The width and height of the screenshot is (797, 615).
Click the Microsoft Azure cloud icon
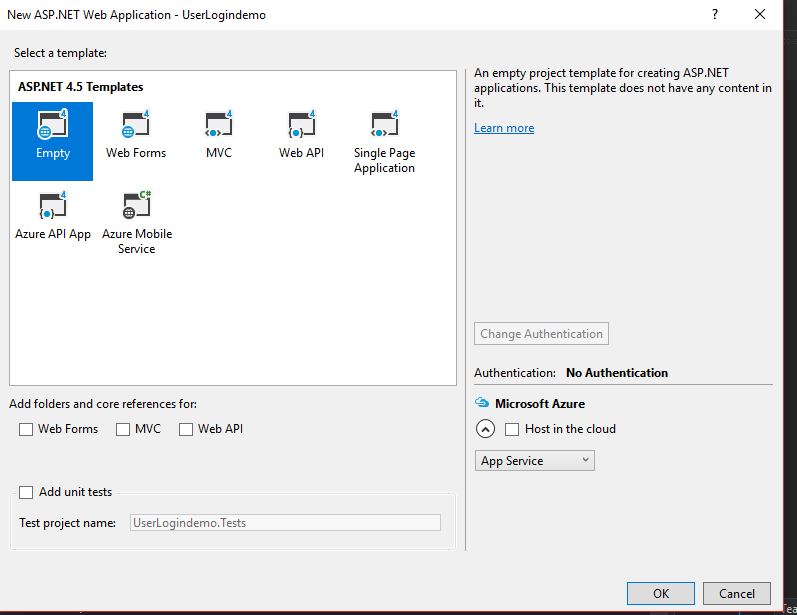481,403
